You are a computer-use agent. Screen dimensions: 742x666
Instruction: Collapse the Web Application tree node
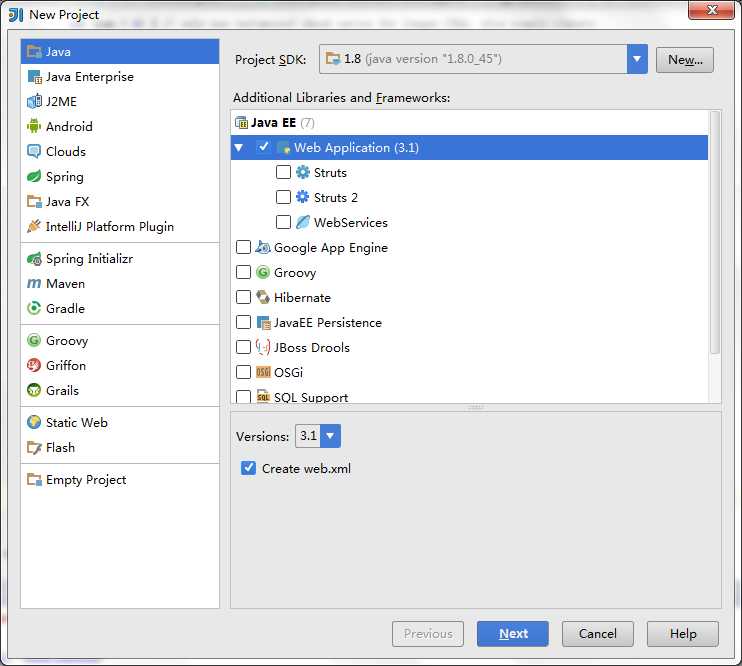[239, 148]
